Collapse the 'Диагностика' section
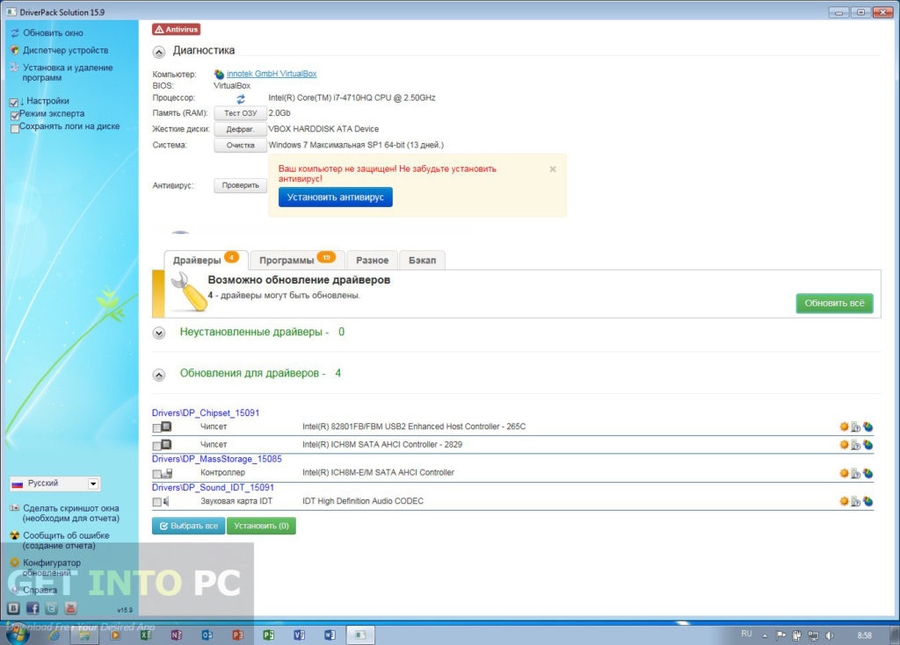This screenshot has width=900, height=645. click(158, 50)
